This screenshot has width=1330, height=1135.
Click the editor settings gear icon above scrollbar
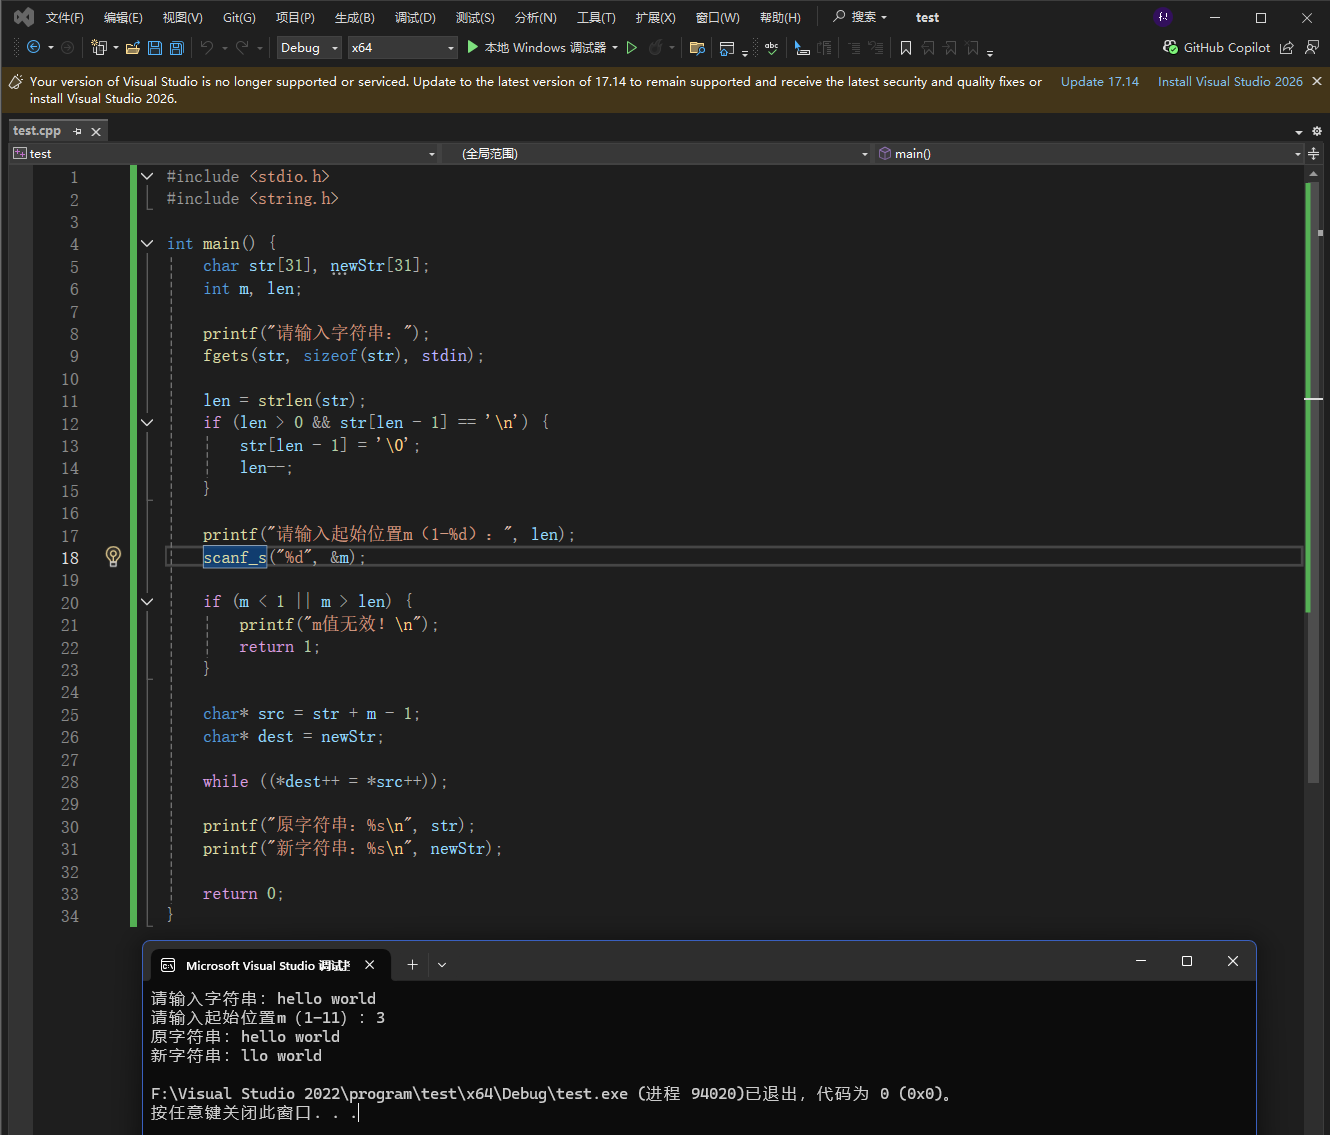pyautogui.click(x=1317, y=131)
